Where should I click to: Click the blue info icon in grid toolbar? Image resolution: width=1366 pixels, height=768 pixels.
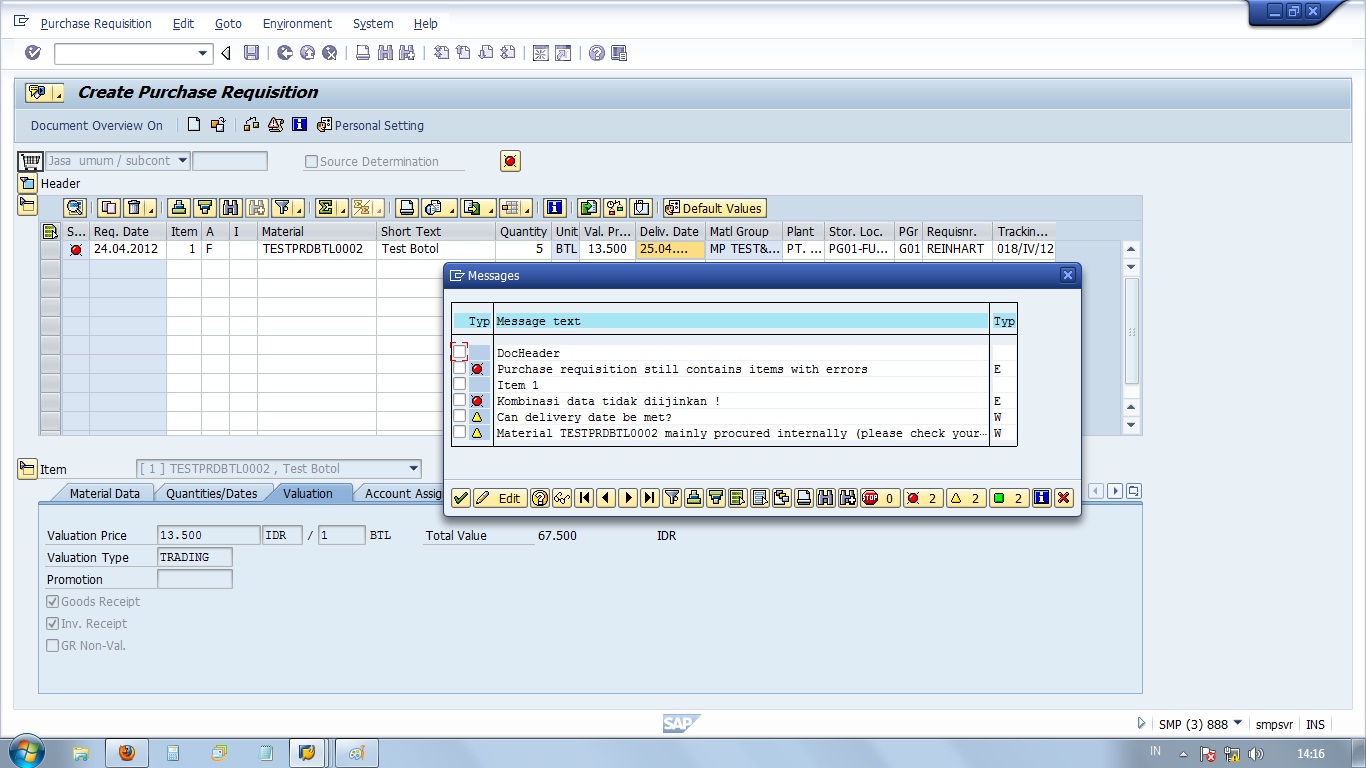coord(555,208)
